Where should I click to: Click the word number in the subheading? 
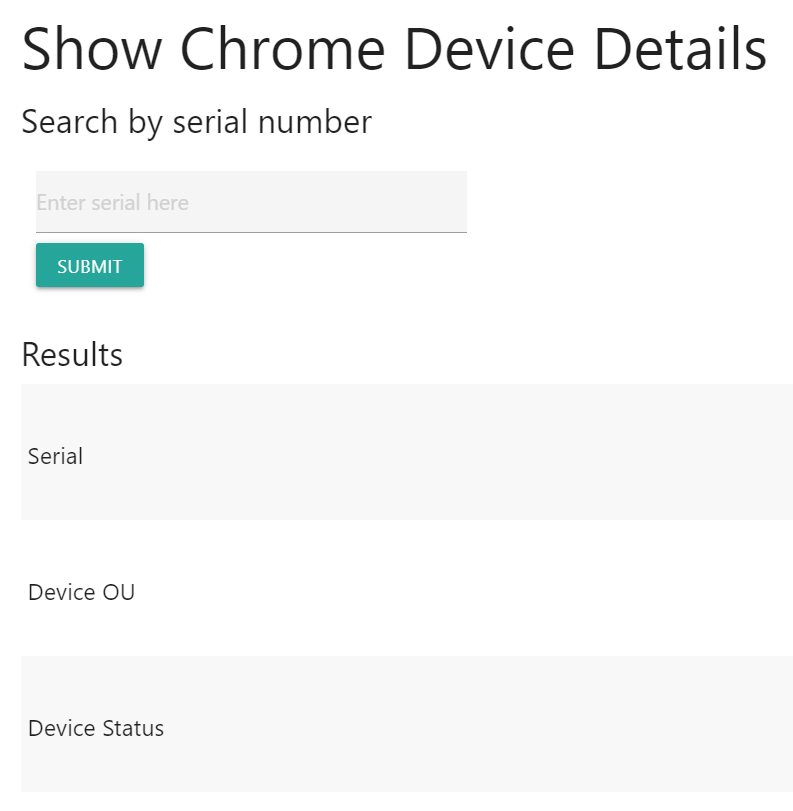(315, 122)
